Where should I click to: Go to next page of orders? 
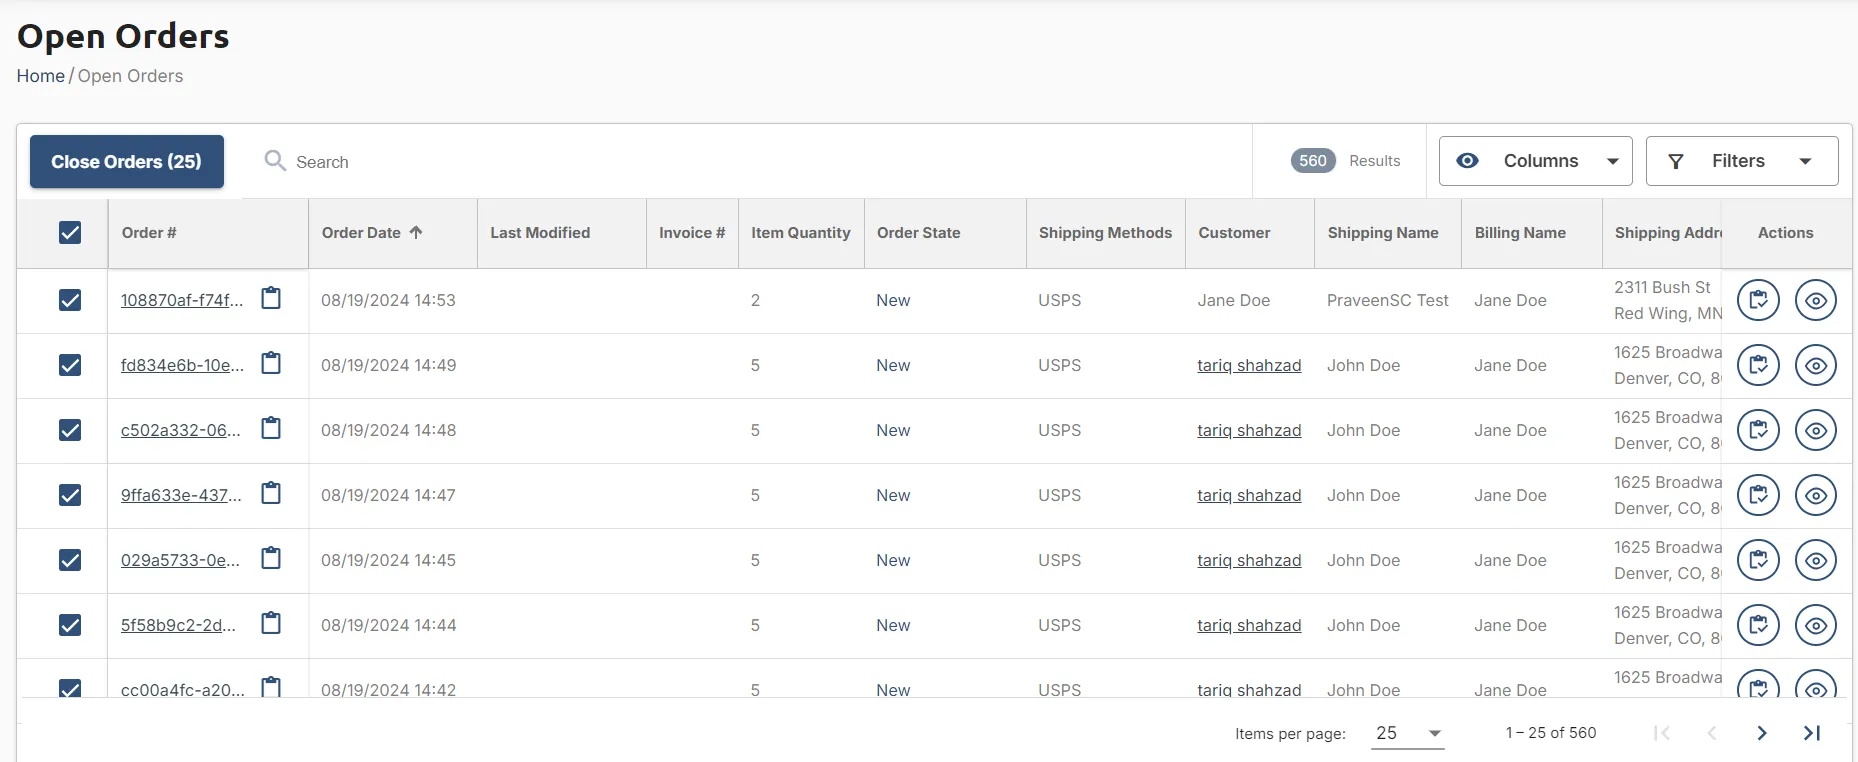(1762, 733)
